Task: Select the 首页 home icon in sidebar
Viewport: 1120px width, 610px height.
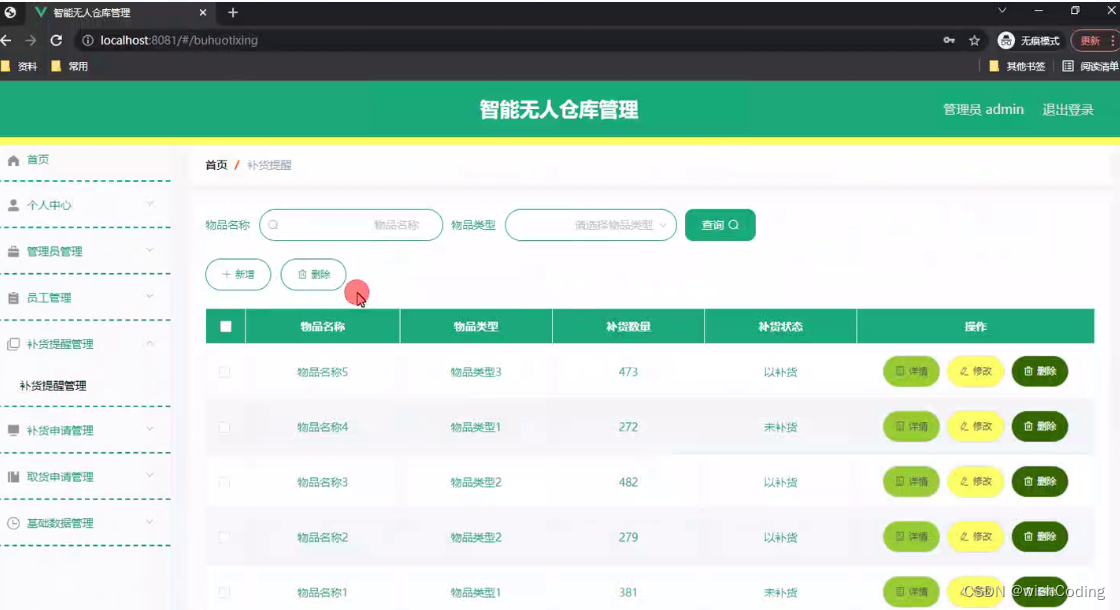Action: pos(13,159)
